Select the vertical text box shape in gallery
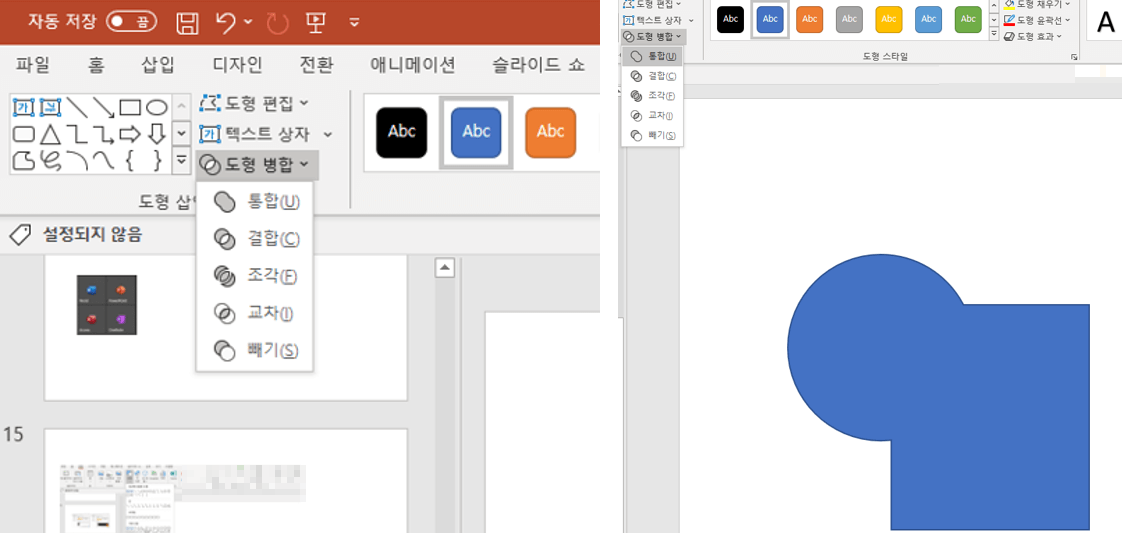 point(51,108)
